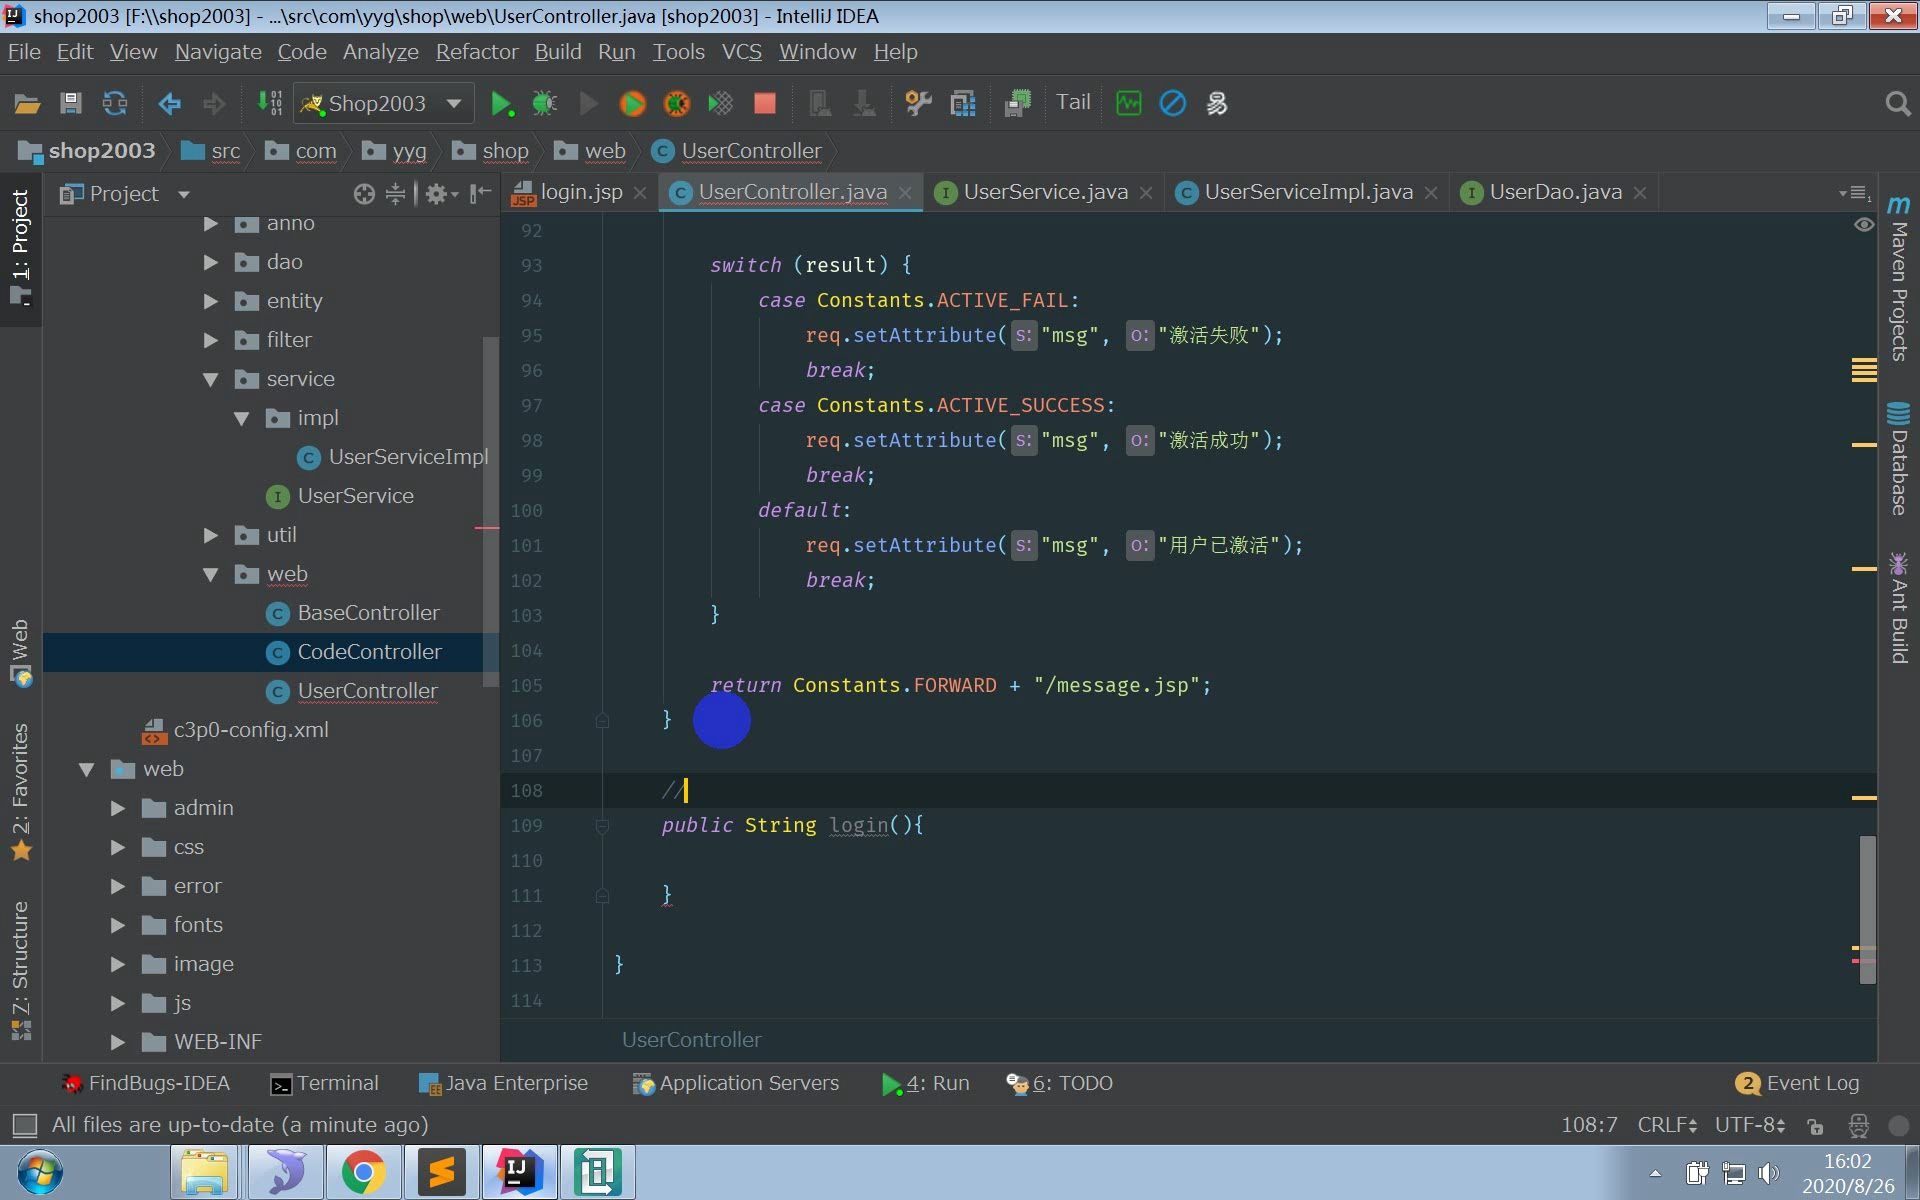Expand the admin folder

(x=117, y=808)
